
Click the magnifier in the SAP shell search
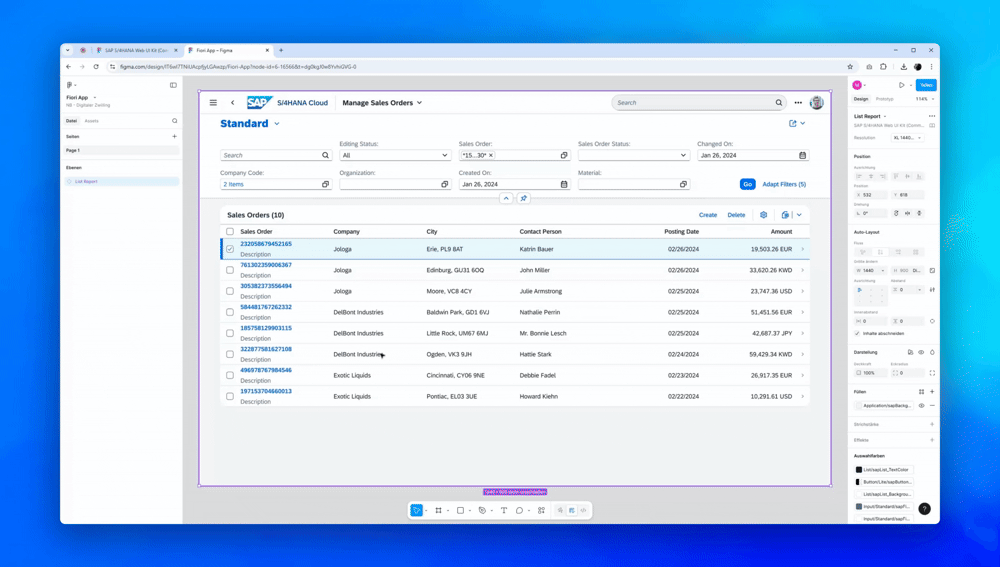[x=779, y=103]
